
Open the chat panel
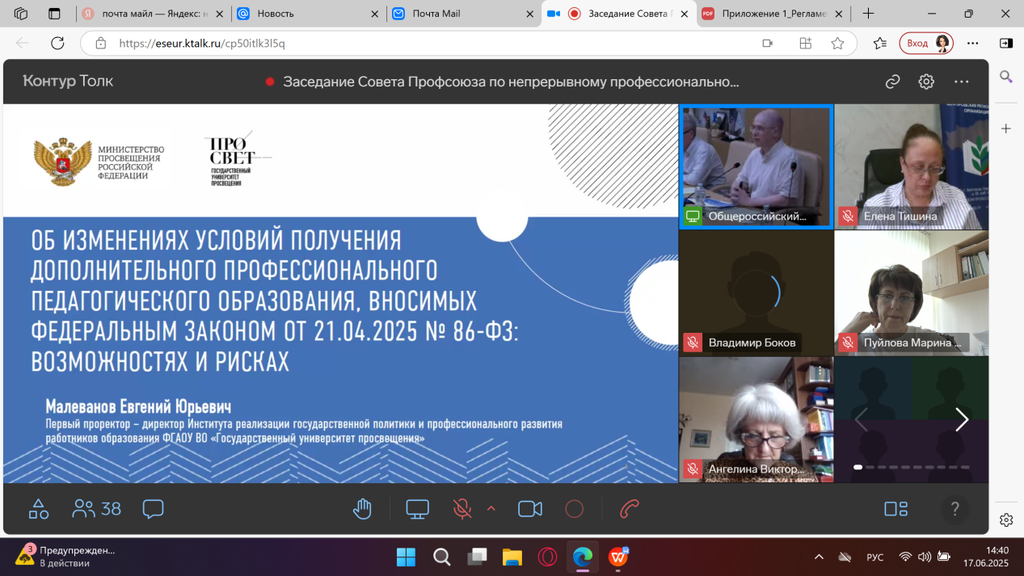click(153, 509)
